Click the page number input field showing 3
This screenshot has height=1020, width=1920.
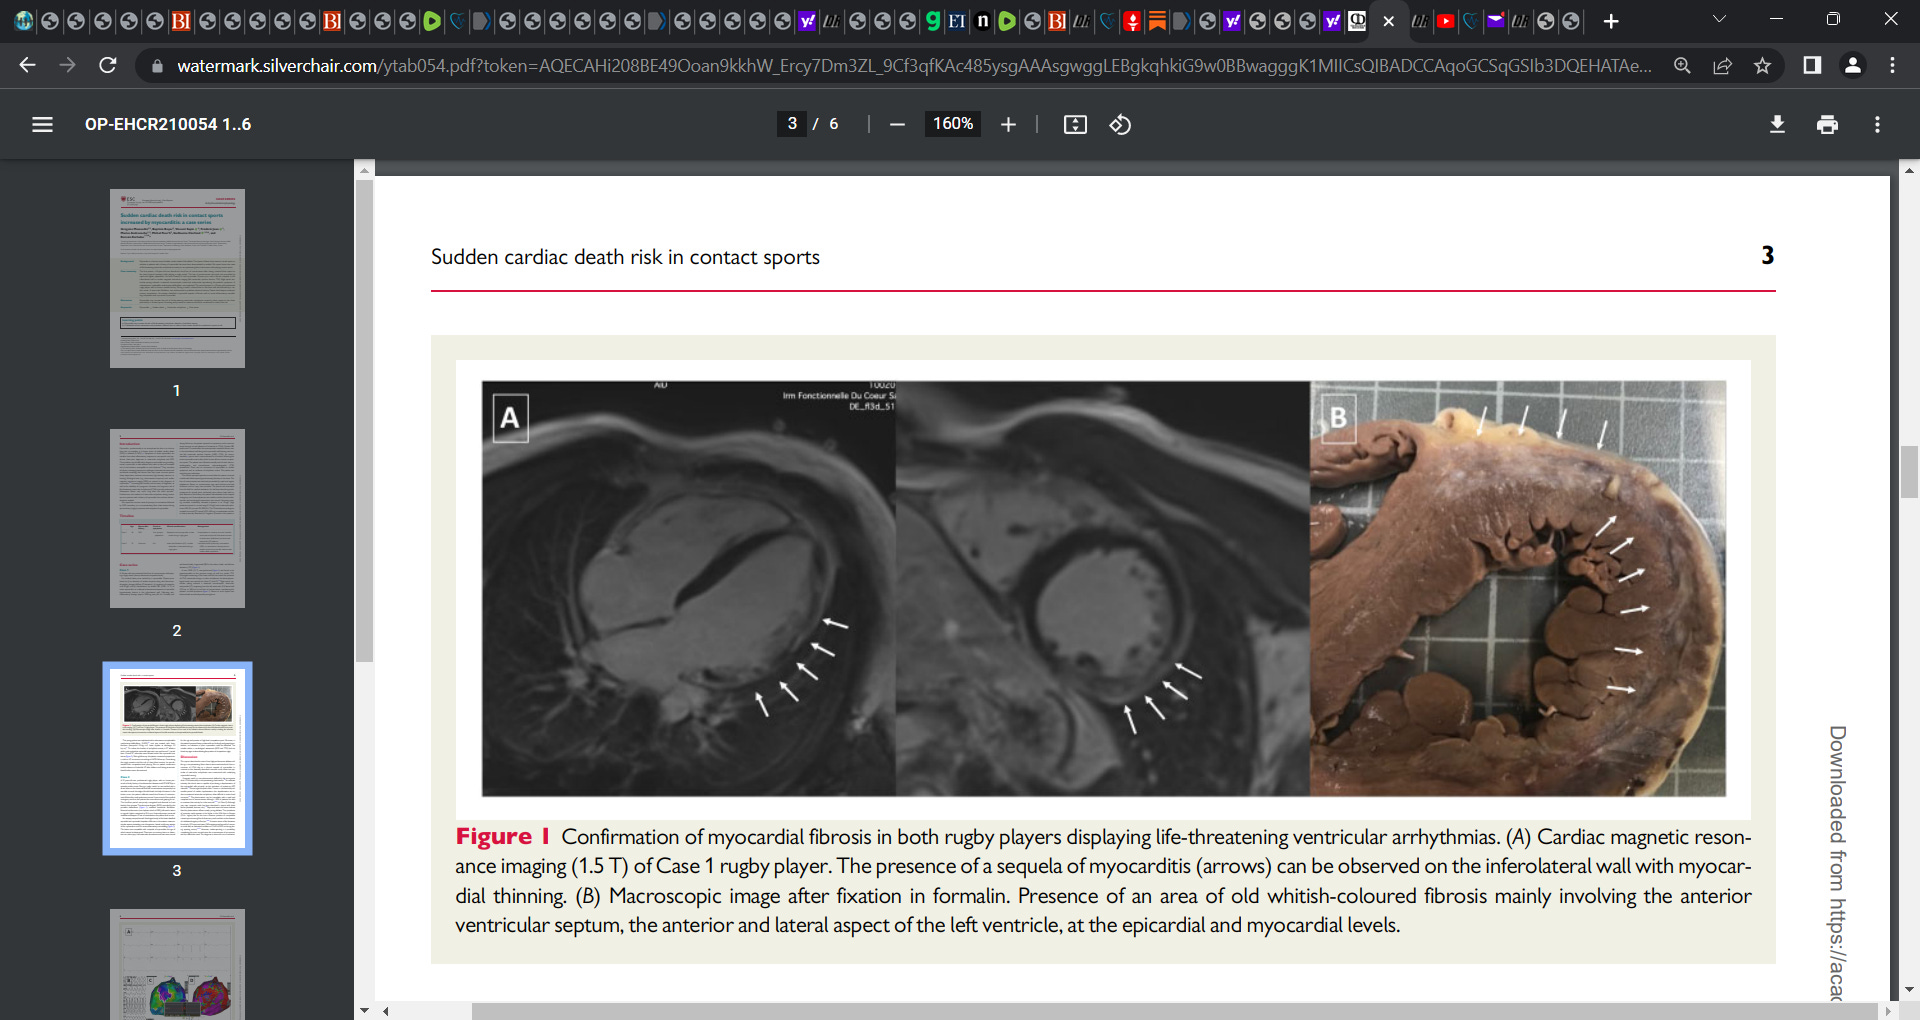pos(792,124)
